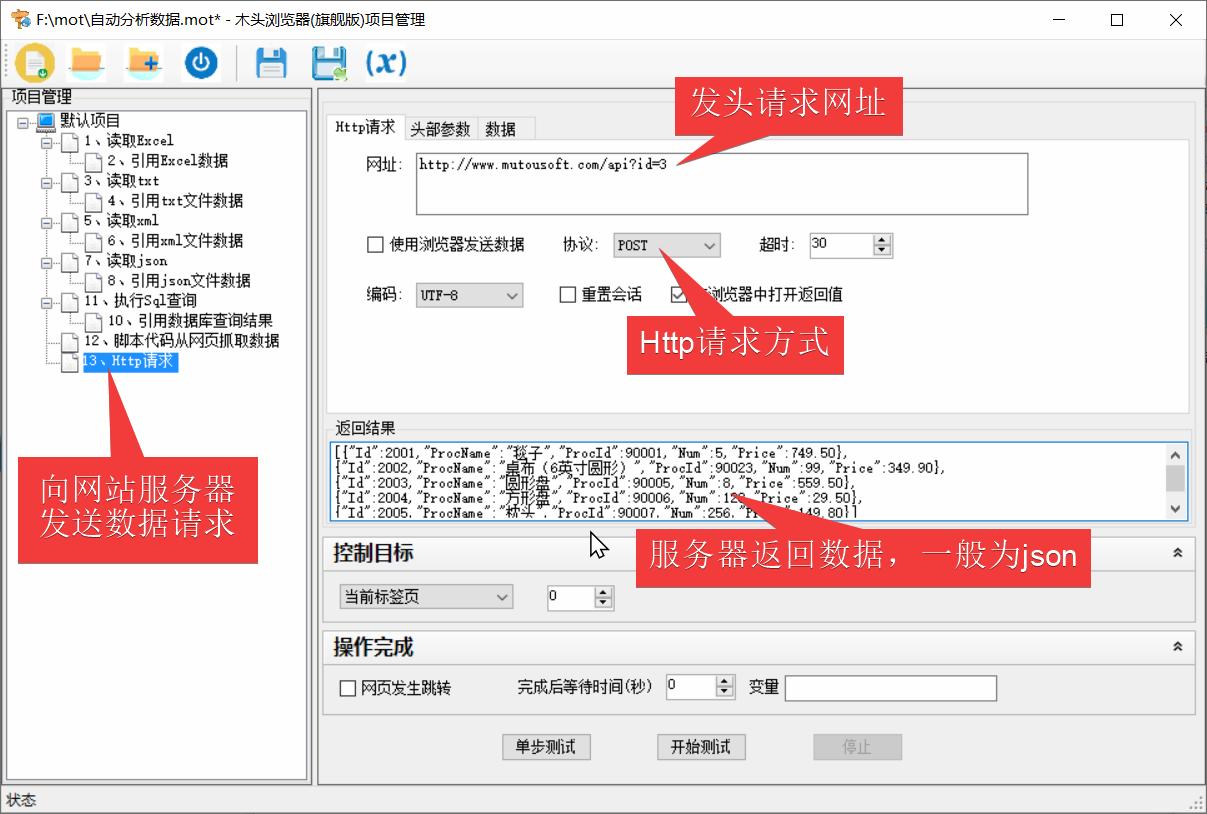Switch to the 头部参数 tab
This screenshot has width=1207, height=814.
[x=442, y=128]
